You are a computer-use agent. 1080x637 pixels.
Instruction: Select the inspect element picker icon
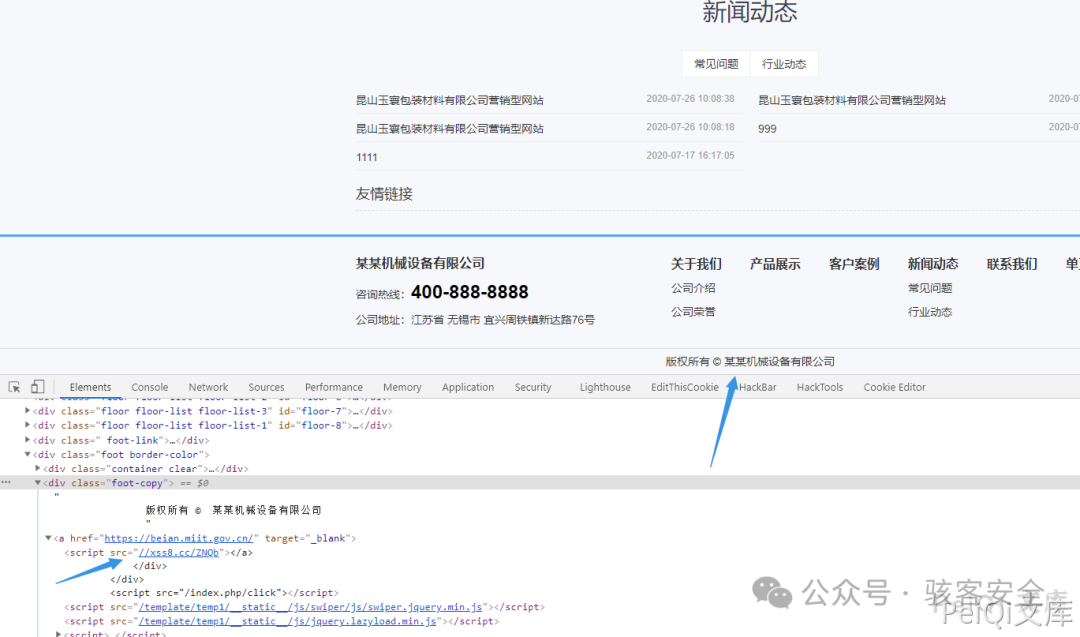(14, 387)
